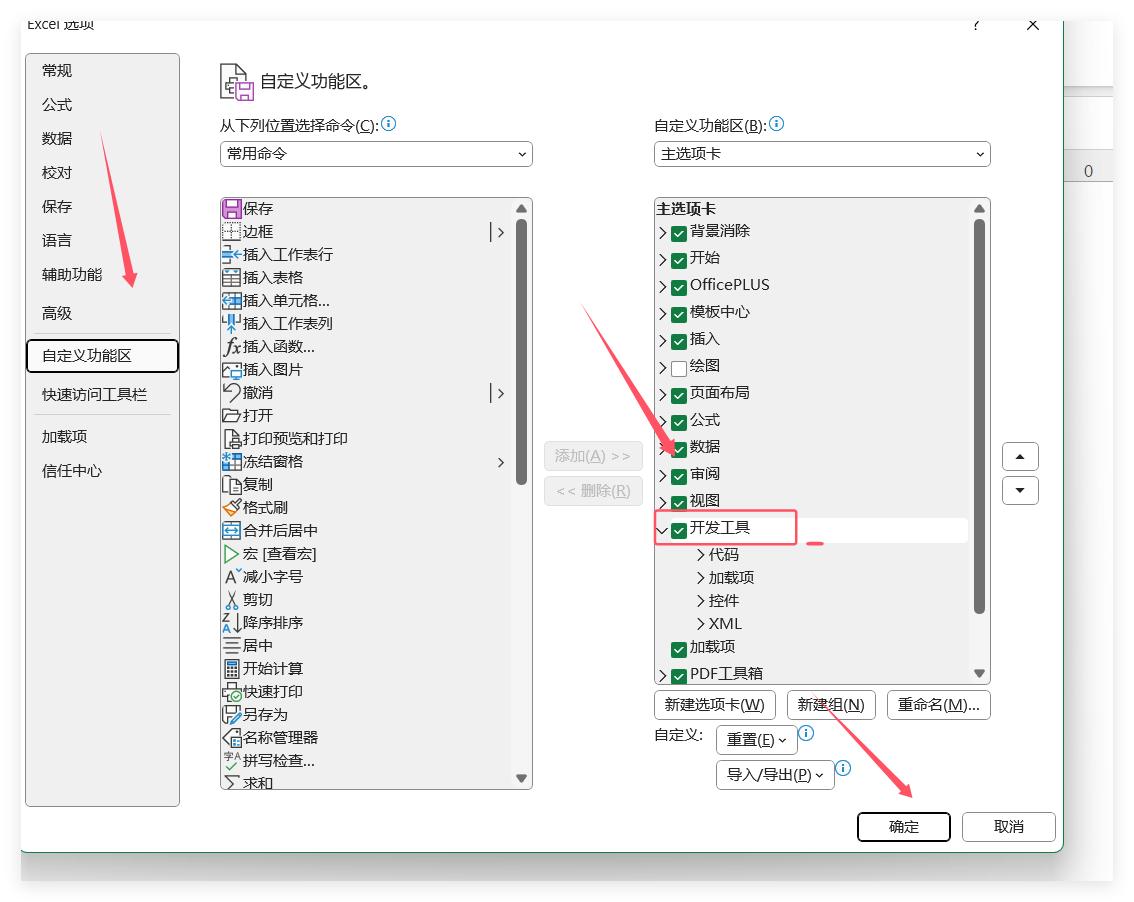
Task: Select the 边框 border command icon
Action: [x=231, y=232]
